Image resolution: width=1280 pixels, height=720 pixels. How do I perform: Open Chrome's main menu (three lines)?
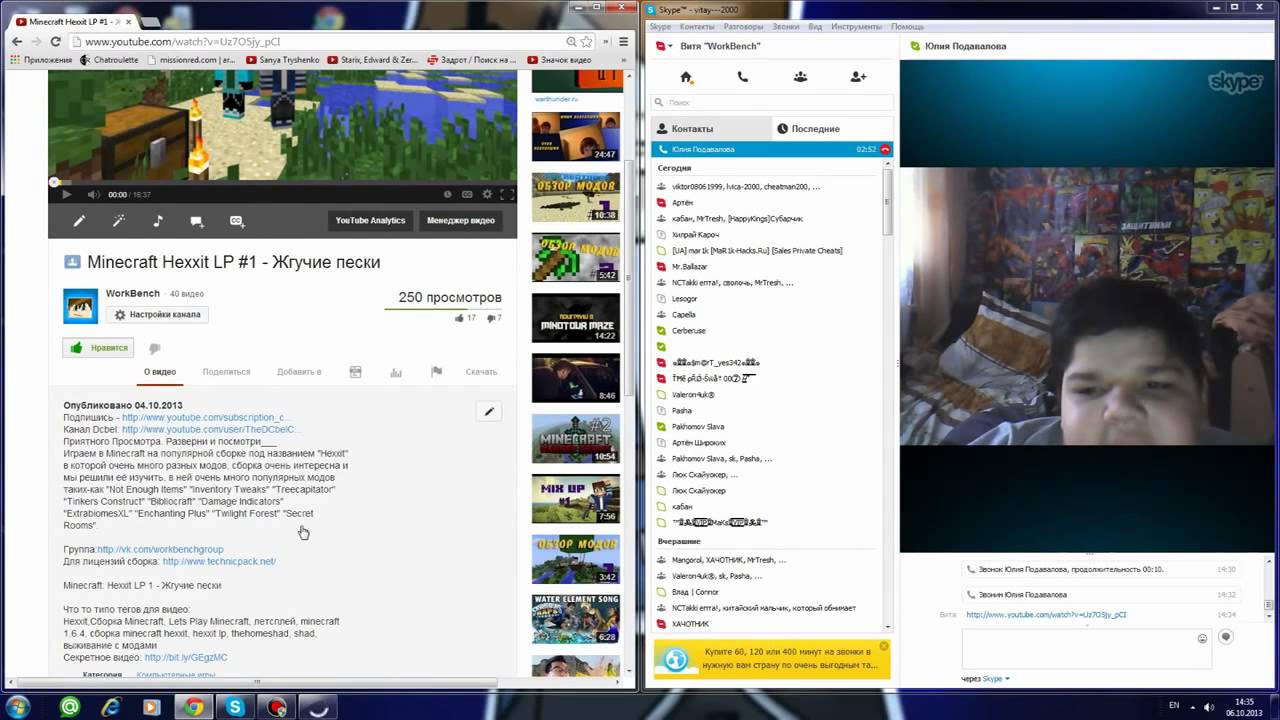point(623,42)
